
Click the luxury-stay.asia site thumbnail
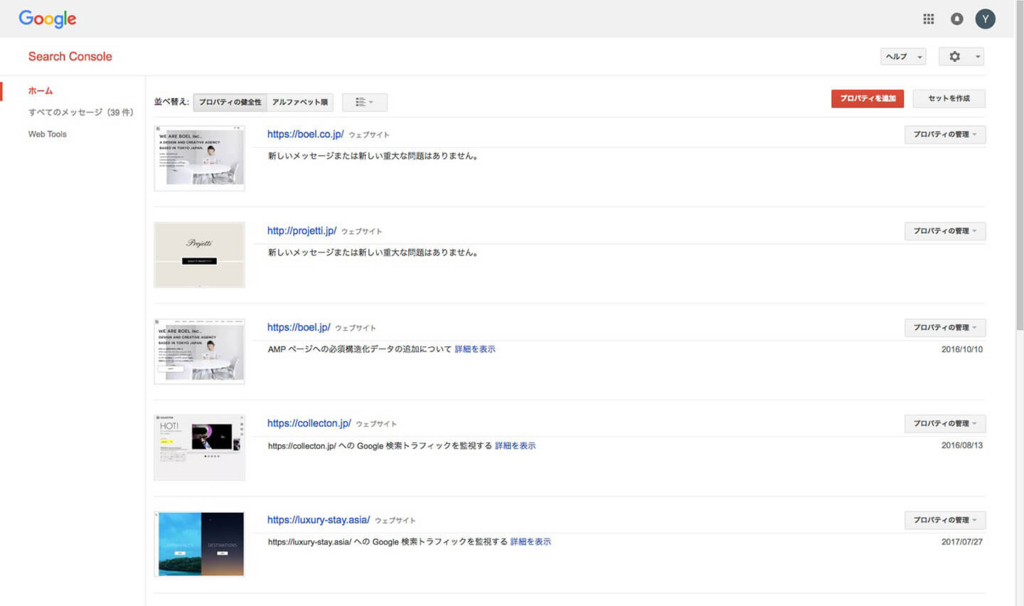tap(199, 544)
